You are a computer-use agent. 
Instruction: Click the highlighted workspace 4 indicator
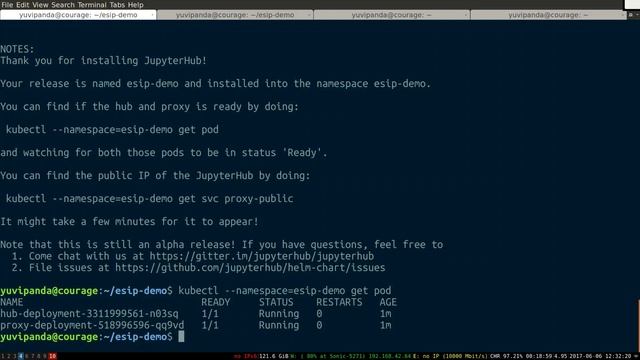(x=21, y=356)
